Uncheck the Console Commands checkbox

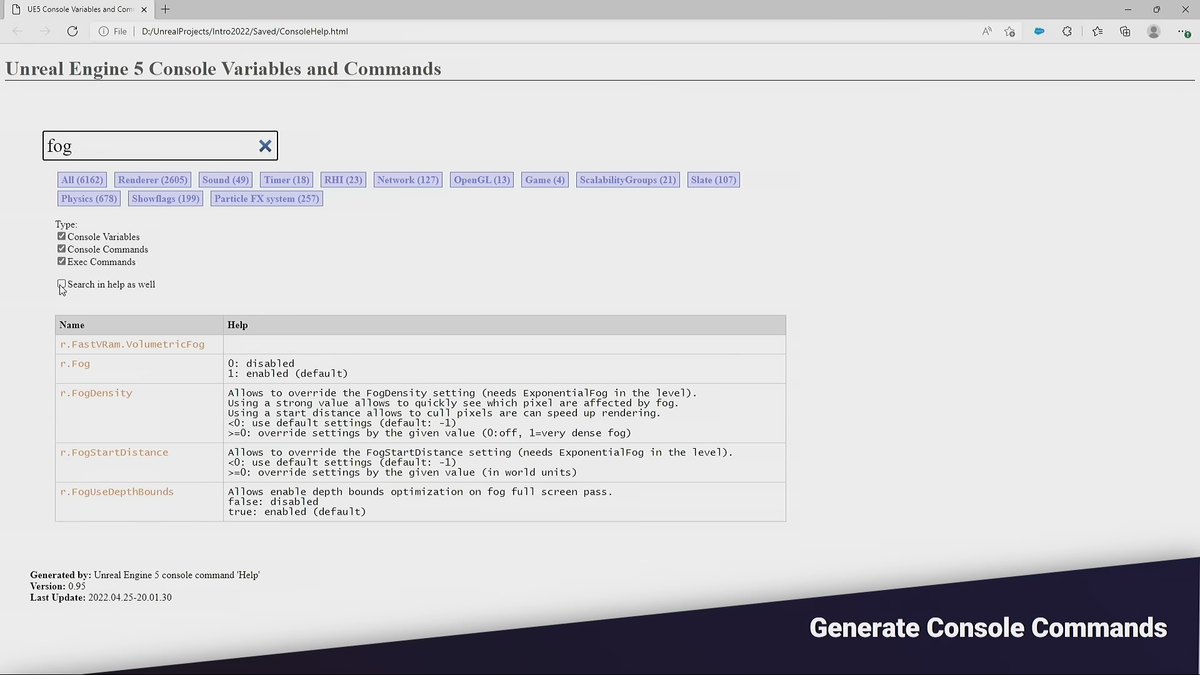pos(62,249)
